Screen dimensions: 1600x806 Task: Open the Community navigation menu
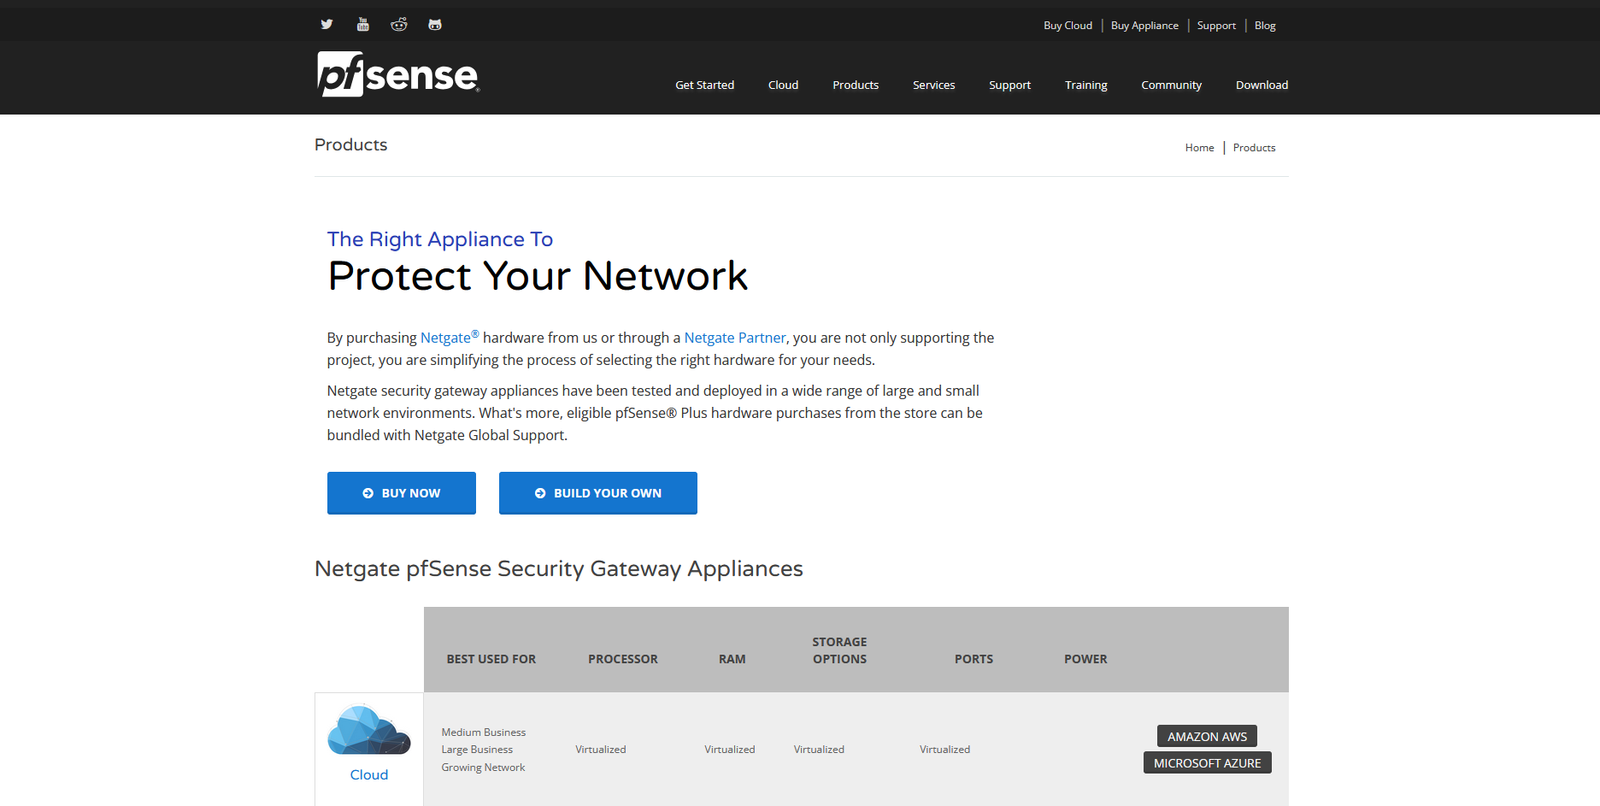point(1171,85)
